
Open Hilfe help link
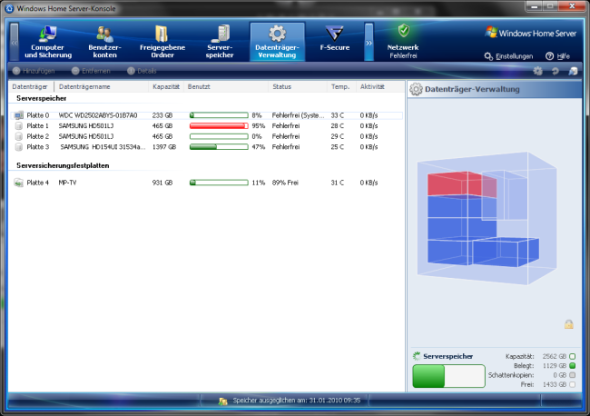click(558, 56)
